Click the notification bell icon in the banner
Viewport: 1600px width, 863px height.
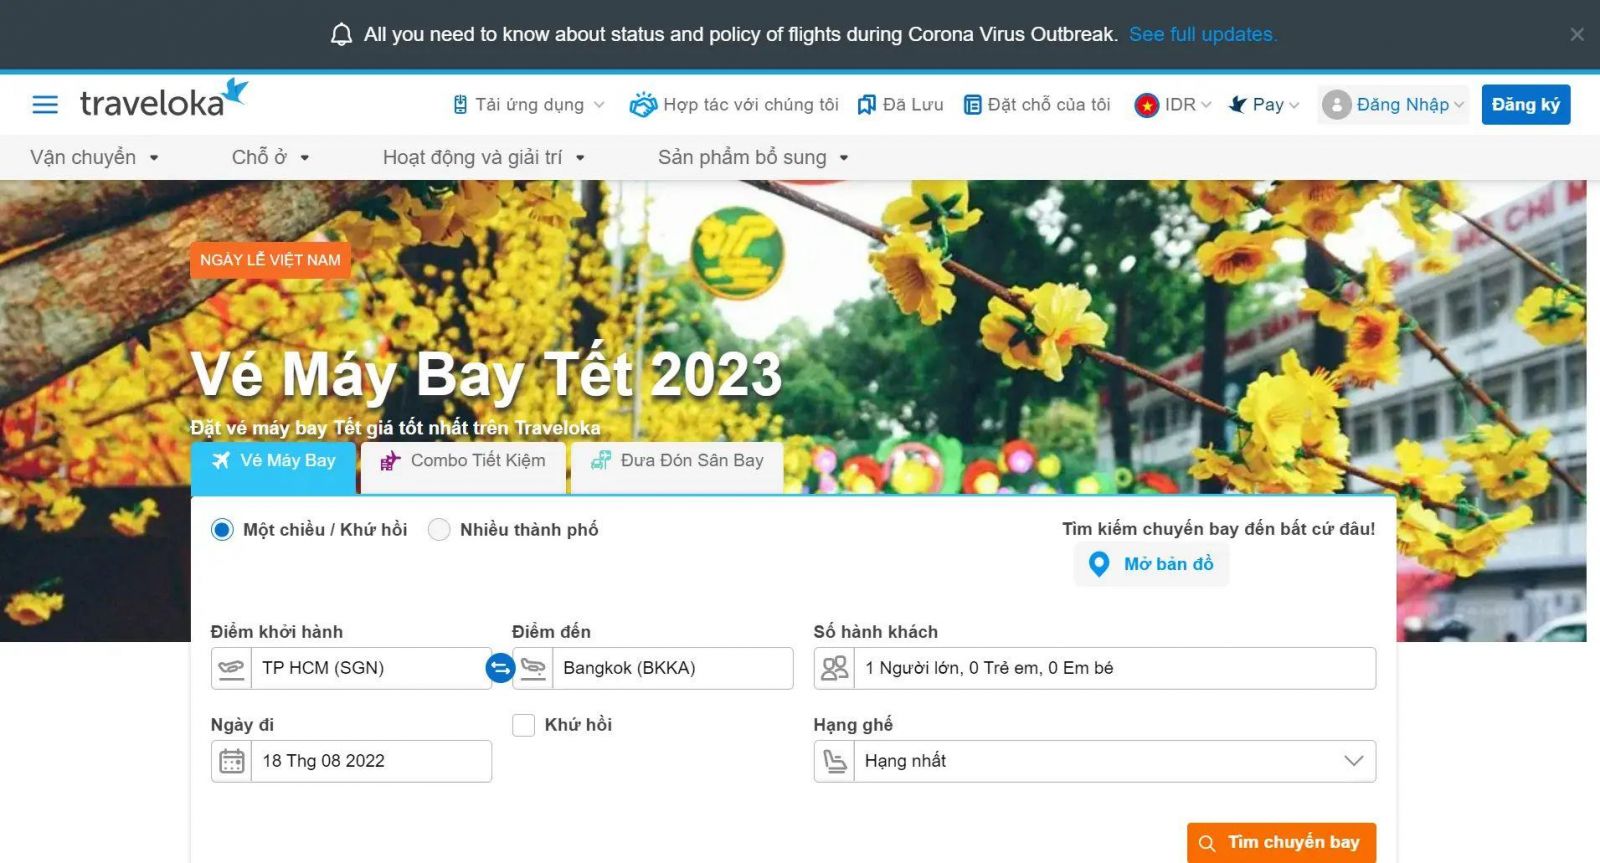pos(341,34)
